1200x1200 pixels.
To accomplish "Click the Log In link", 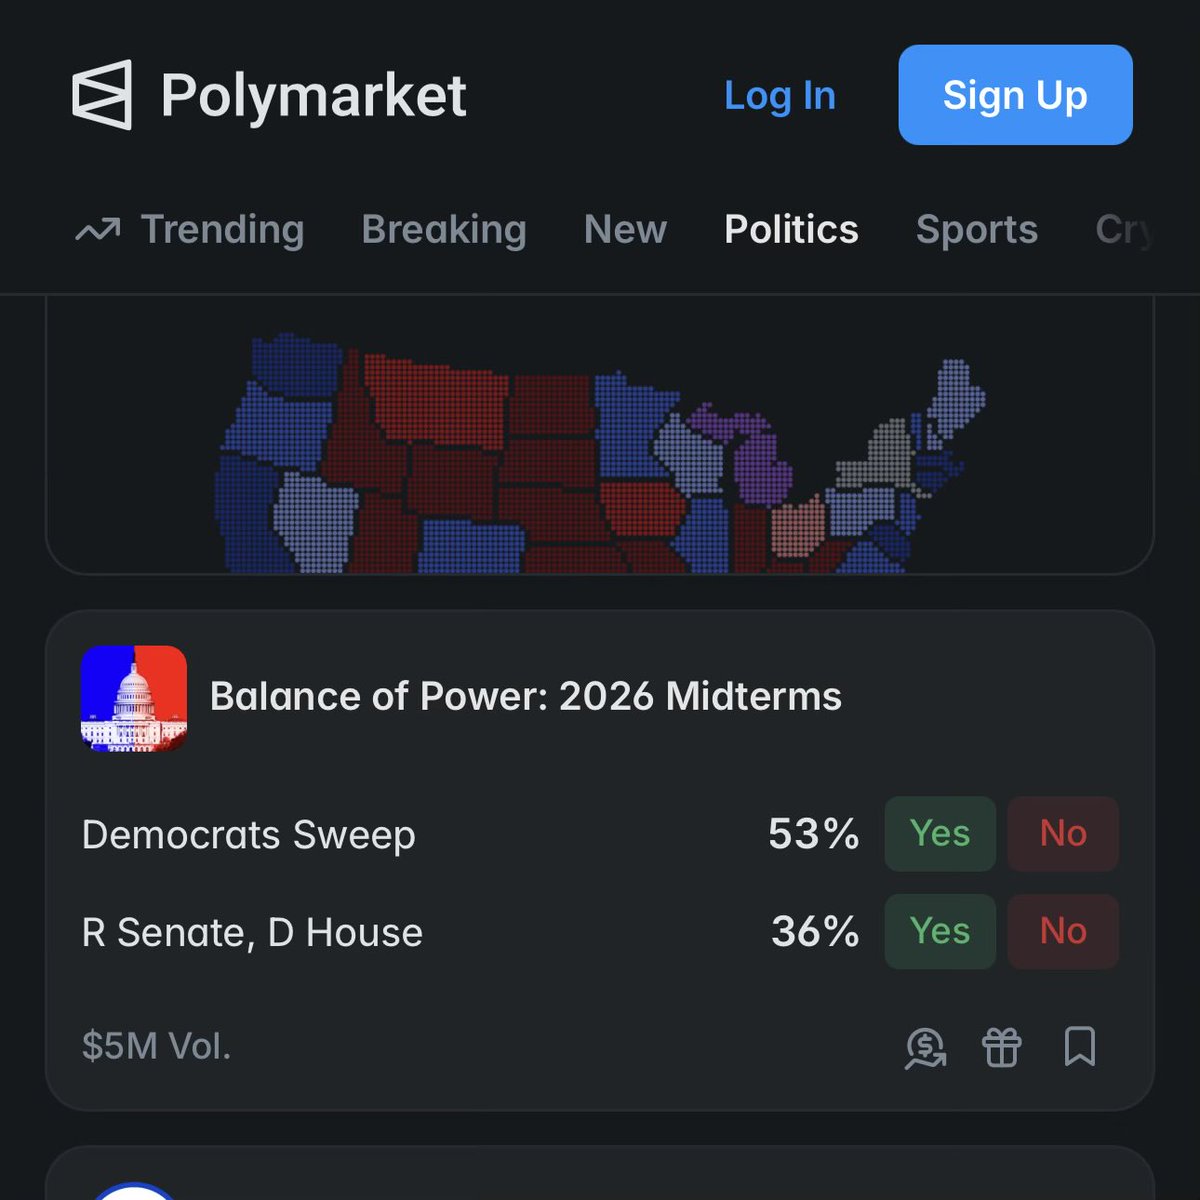I will 780,96.
